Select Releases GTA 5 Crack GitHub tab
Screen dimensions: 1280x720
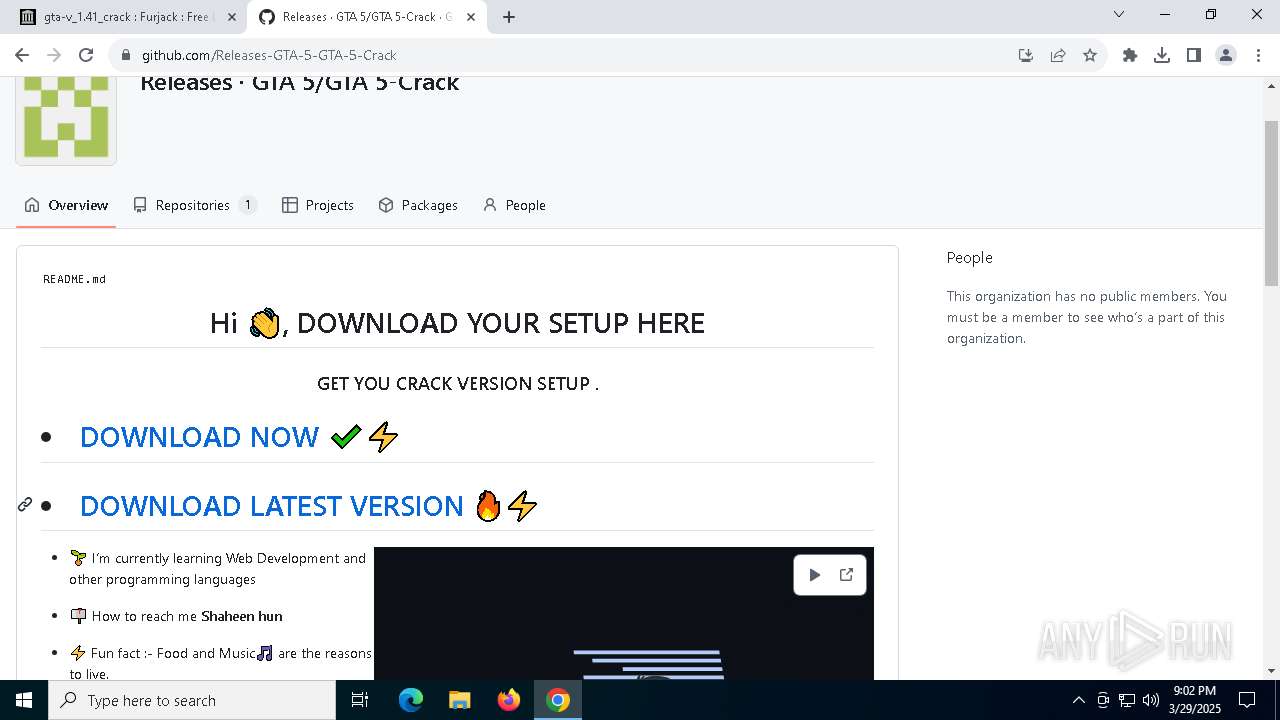(367, 17)
